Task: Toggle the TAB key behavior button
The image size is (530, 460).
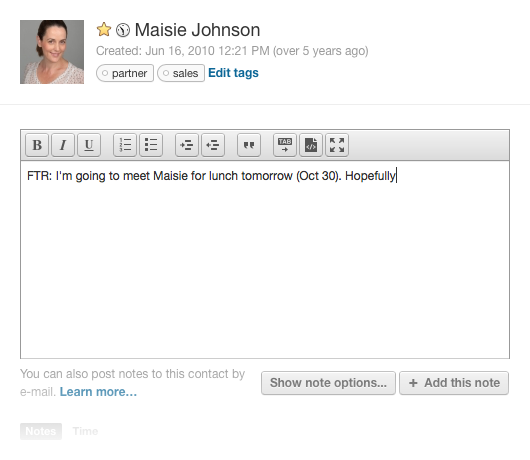Action: [x=285, y=145]
